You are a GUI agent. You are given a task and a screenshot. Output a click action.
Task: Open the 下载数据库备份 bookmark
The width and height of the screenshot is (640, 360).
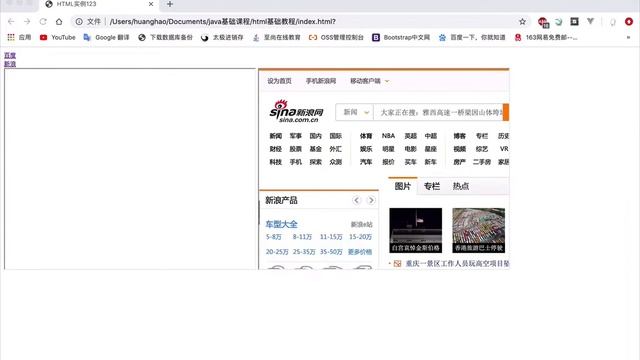(x=165, y=38)
